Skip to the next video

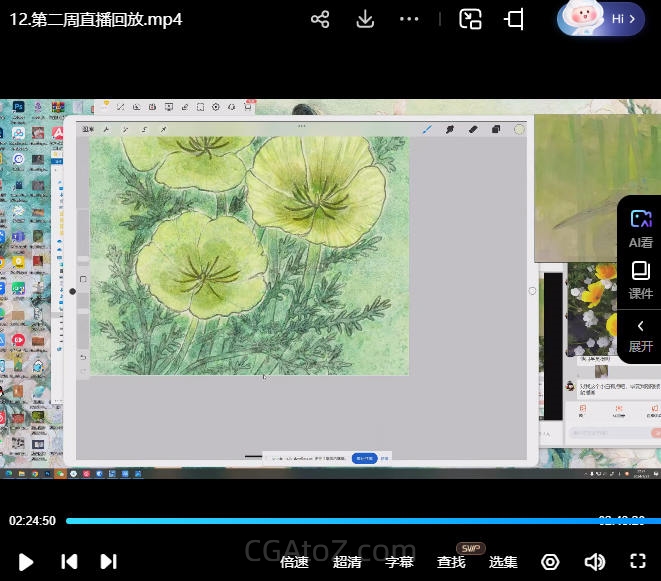109,562
